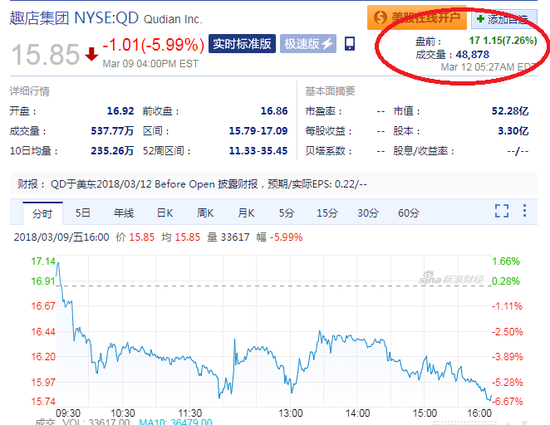
Task: Click the 市值 value 52.28亿
Action: pos(510,111)
